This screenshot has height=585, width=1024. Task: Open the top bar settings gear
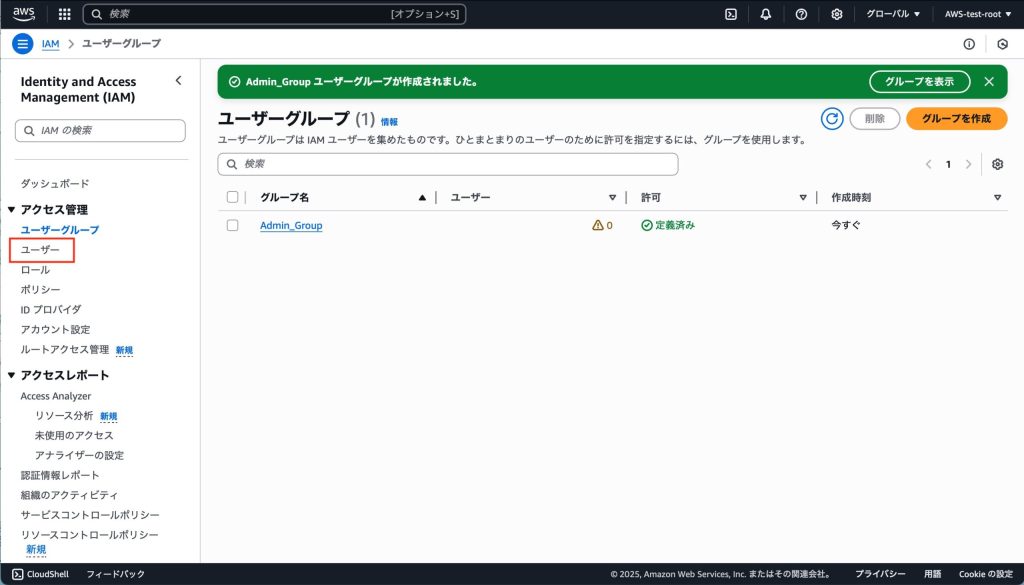click(x=837, y=14)
